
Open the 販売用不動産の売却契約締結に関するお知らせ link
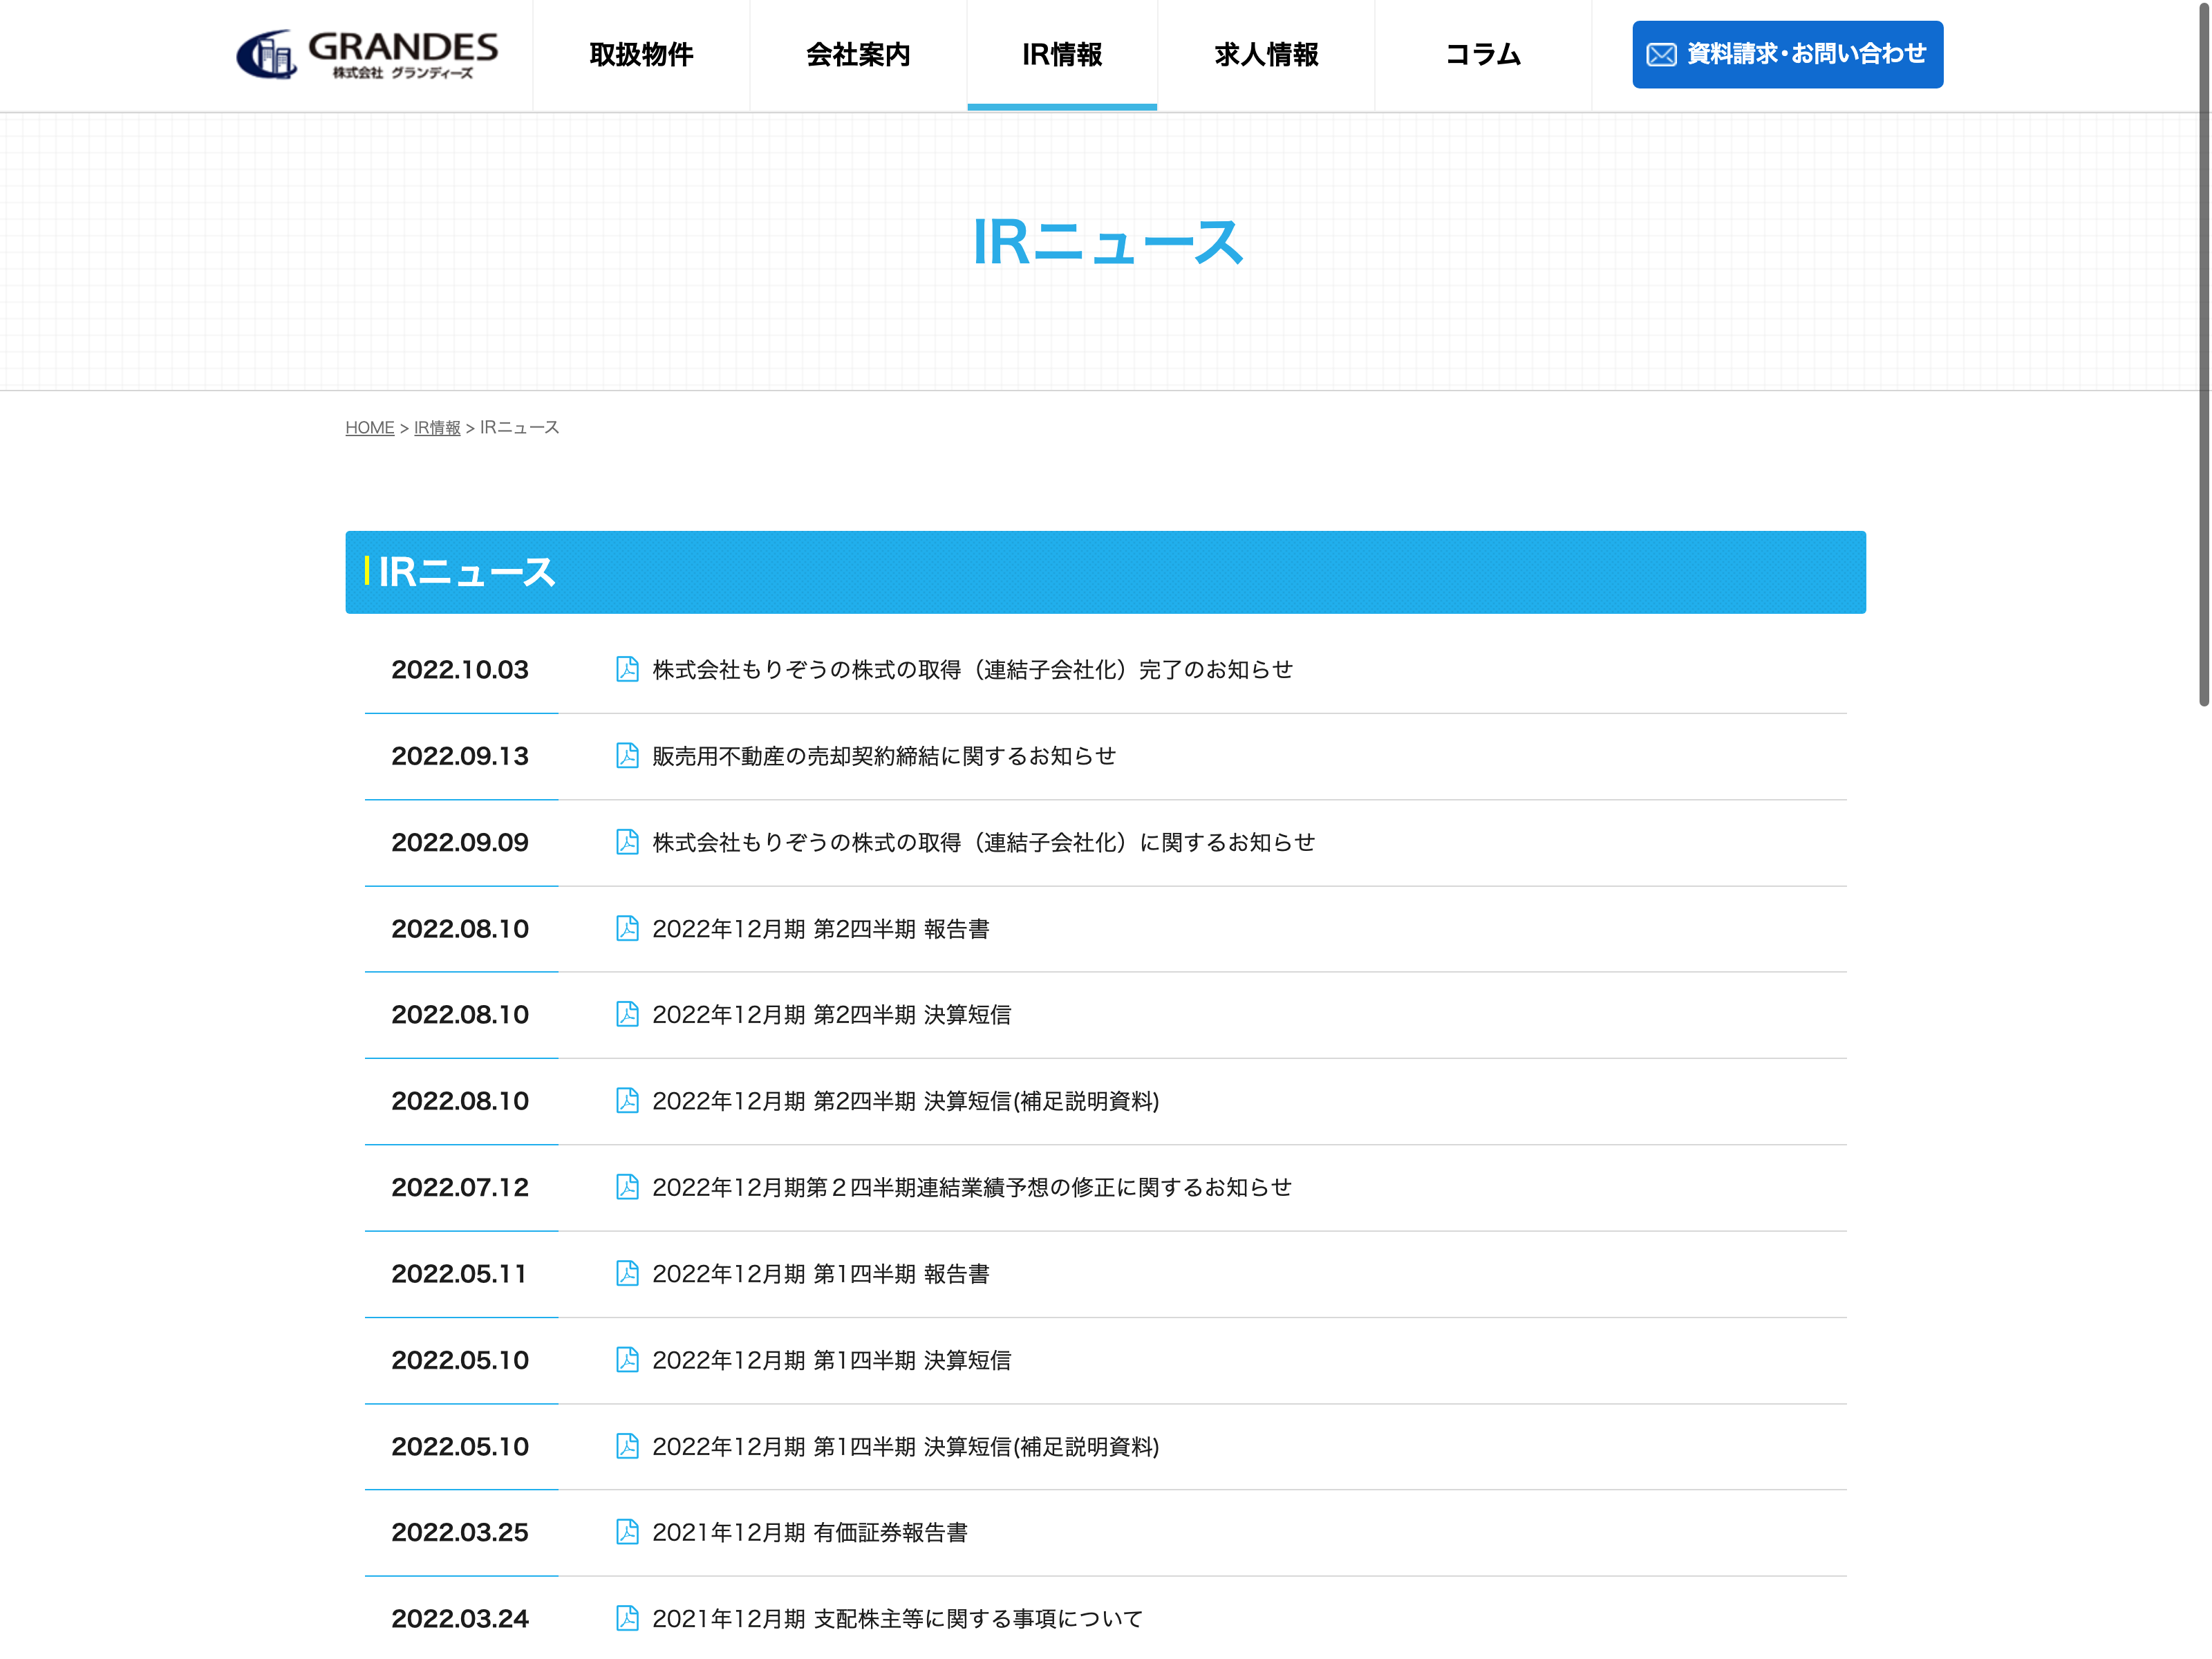pos(884,756)
